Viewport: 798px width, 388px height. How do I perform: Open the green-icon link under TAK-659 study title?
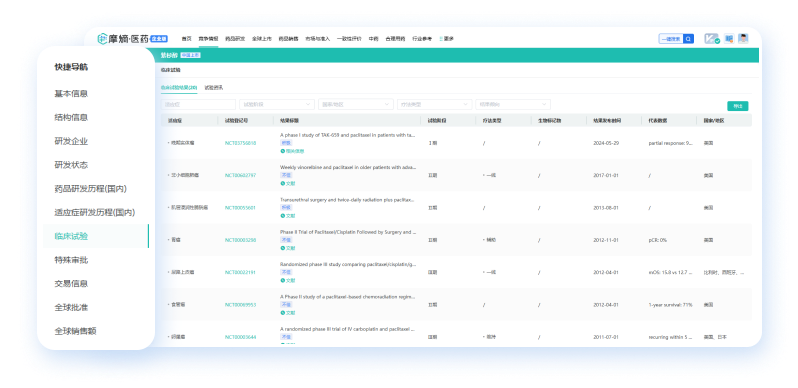pos(292,151)
